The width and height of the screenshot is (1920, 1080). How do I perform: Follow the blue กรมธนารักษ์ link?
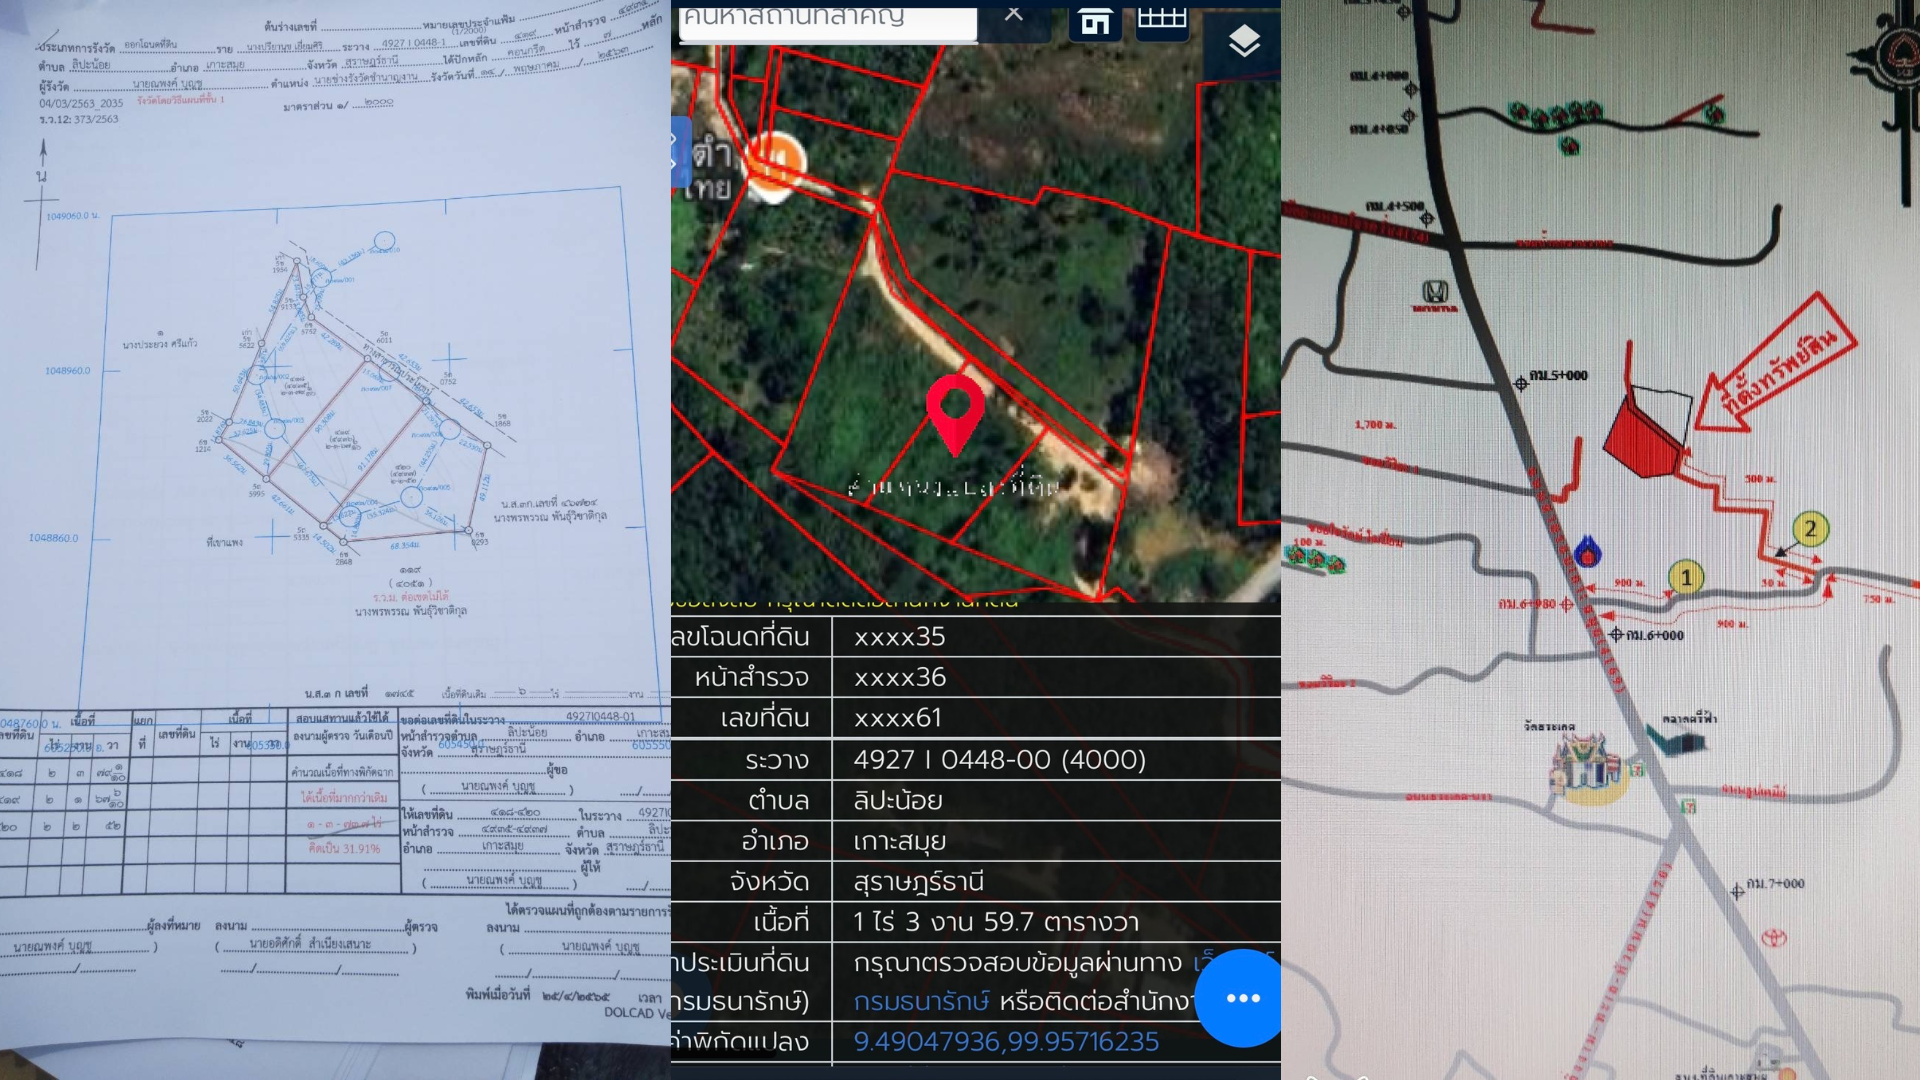coord(921,1001)
